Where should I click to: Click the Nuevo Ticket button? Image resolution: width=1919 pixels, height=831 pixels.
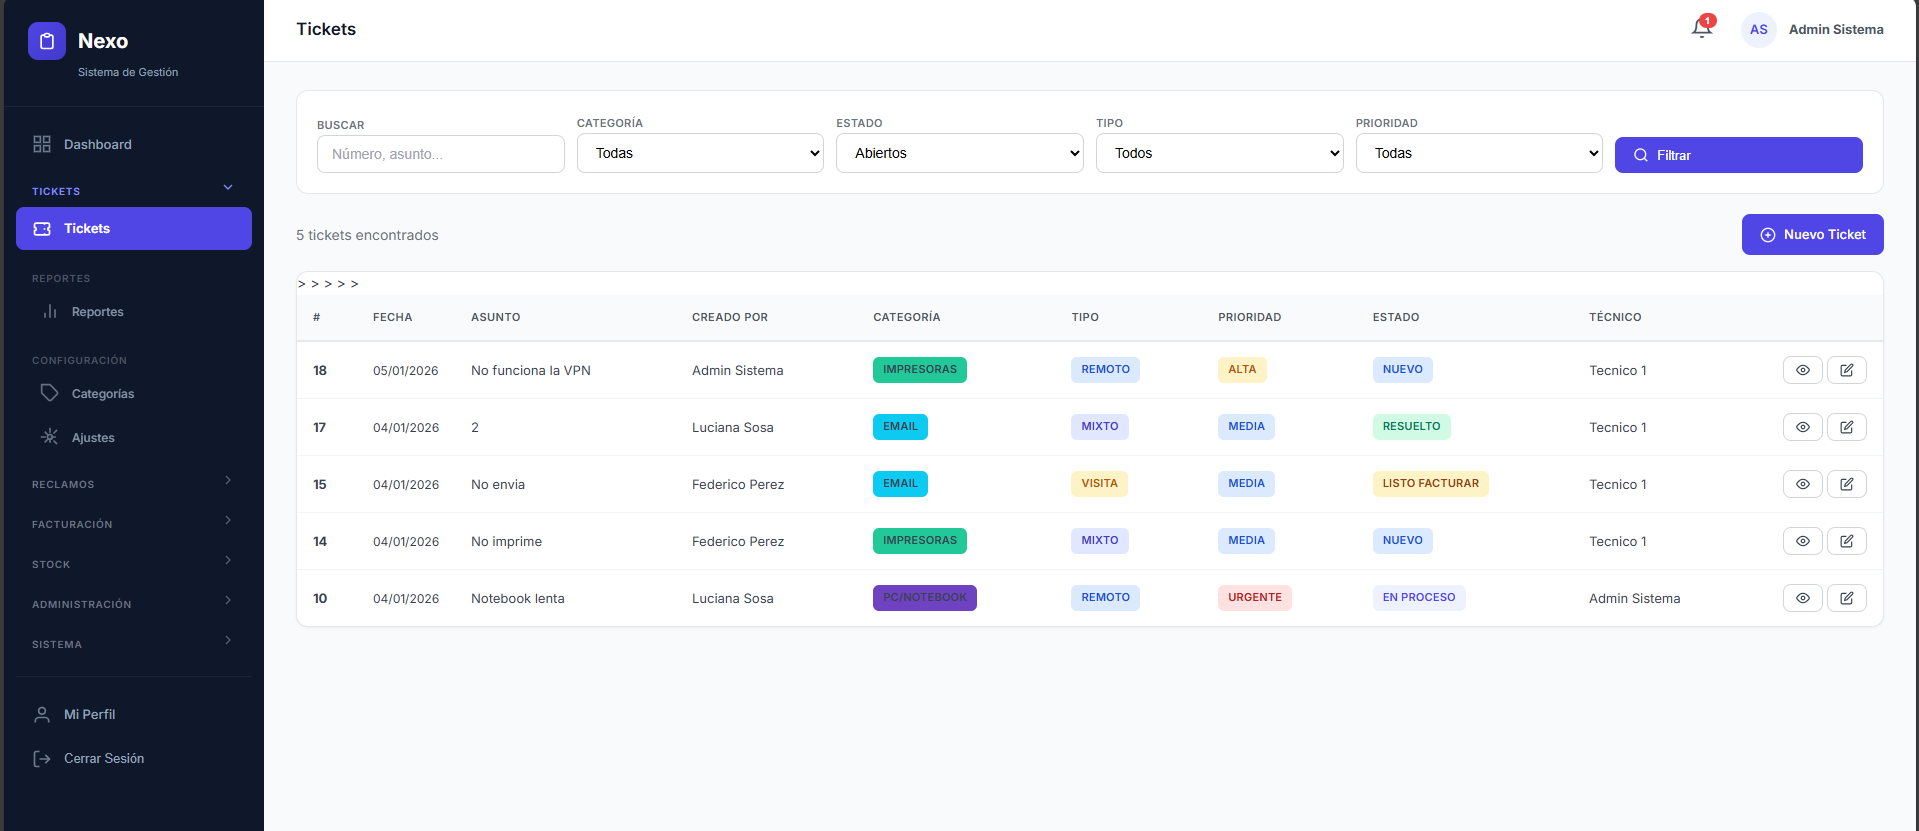pos(1812,234)
